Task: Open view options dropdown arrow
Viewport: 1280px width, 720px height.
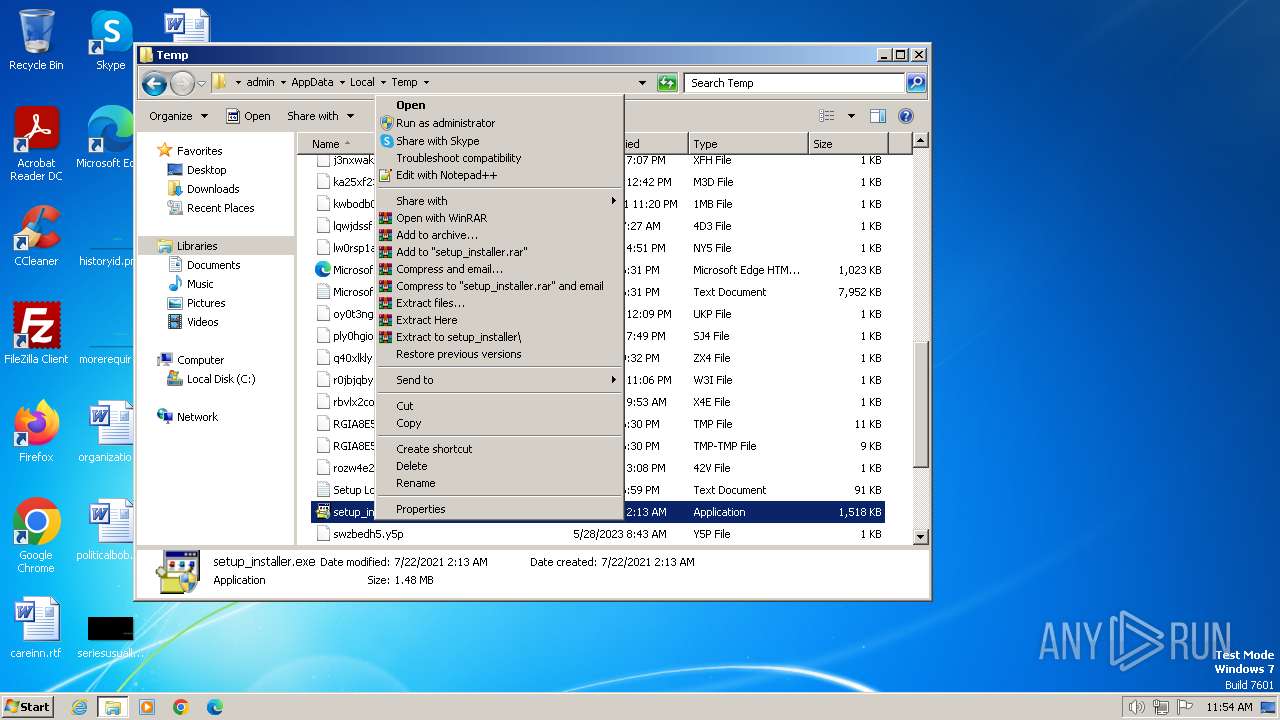Action: point(851,116)
